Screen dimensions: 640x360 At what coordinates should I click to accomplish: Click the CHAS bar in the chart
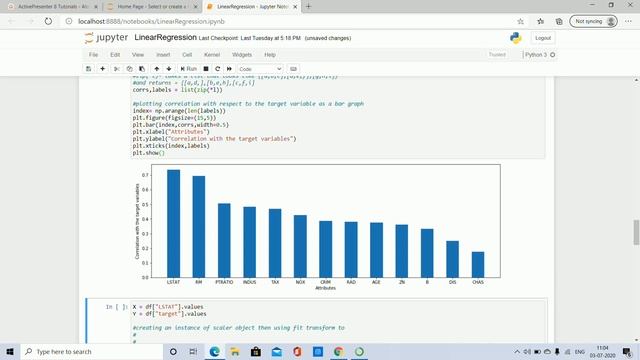click(x=478, y=264)
